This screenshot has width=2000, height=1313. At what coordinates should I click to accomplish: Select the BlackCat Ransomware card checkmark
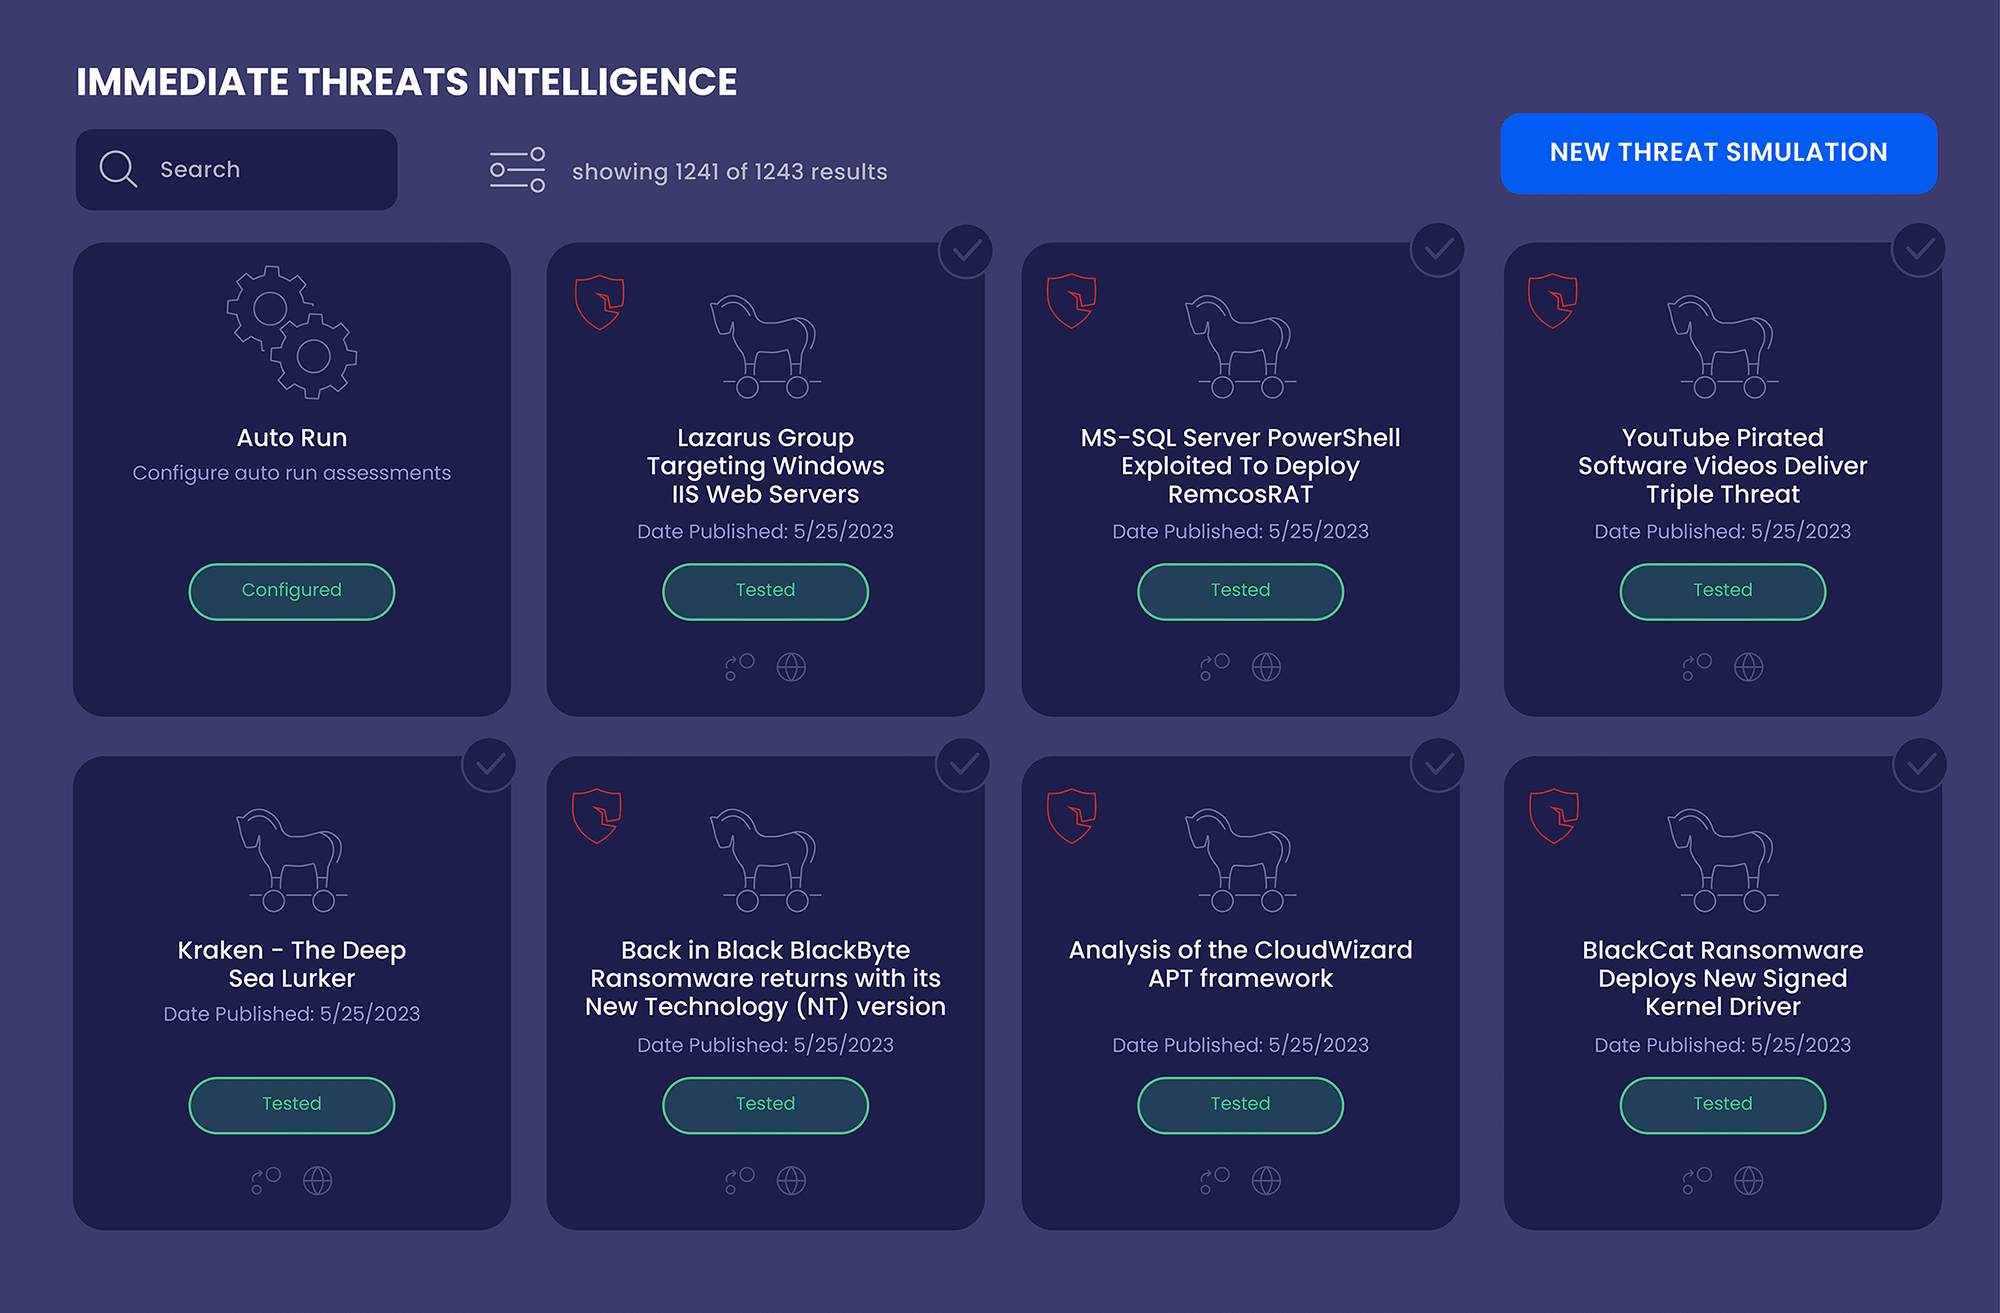click(x=1919, y=765)
